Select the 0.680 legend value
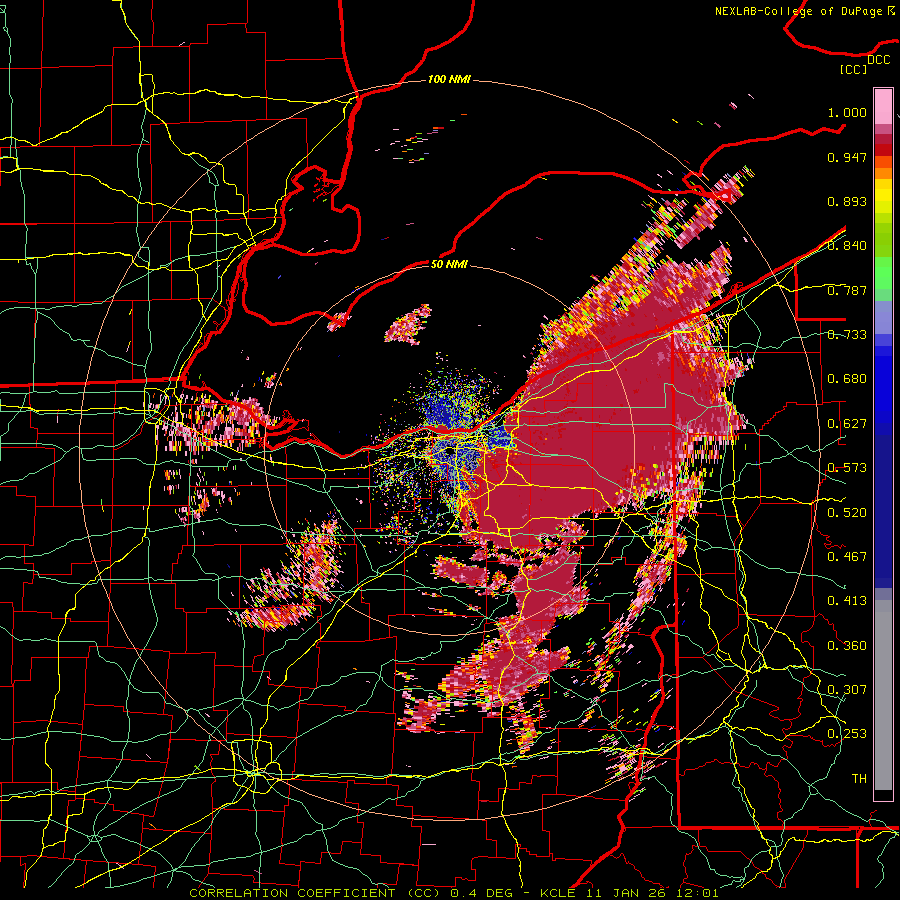 pos(847,379)
